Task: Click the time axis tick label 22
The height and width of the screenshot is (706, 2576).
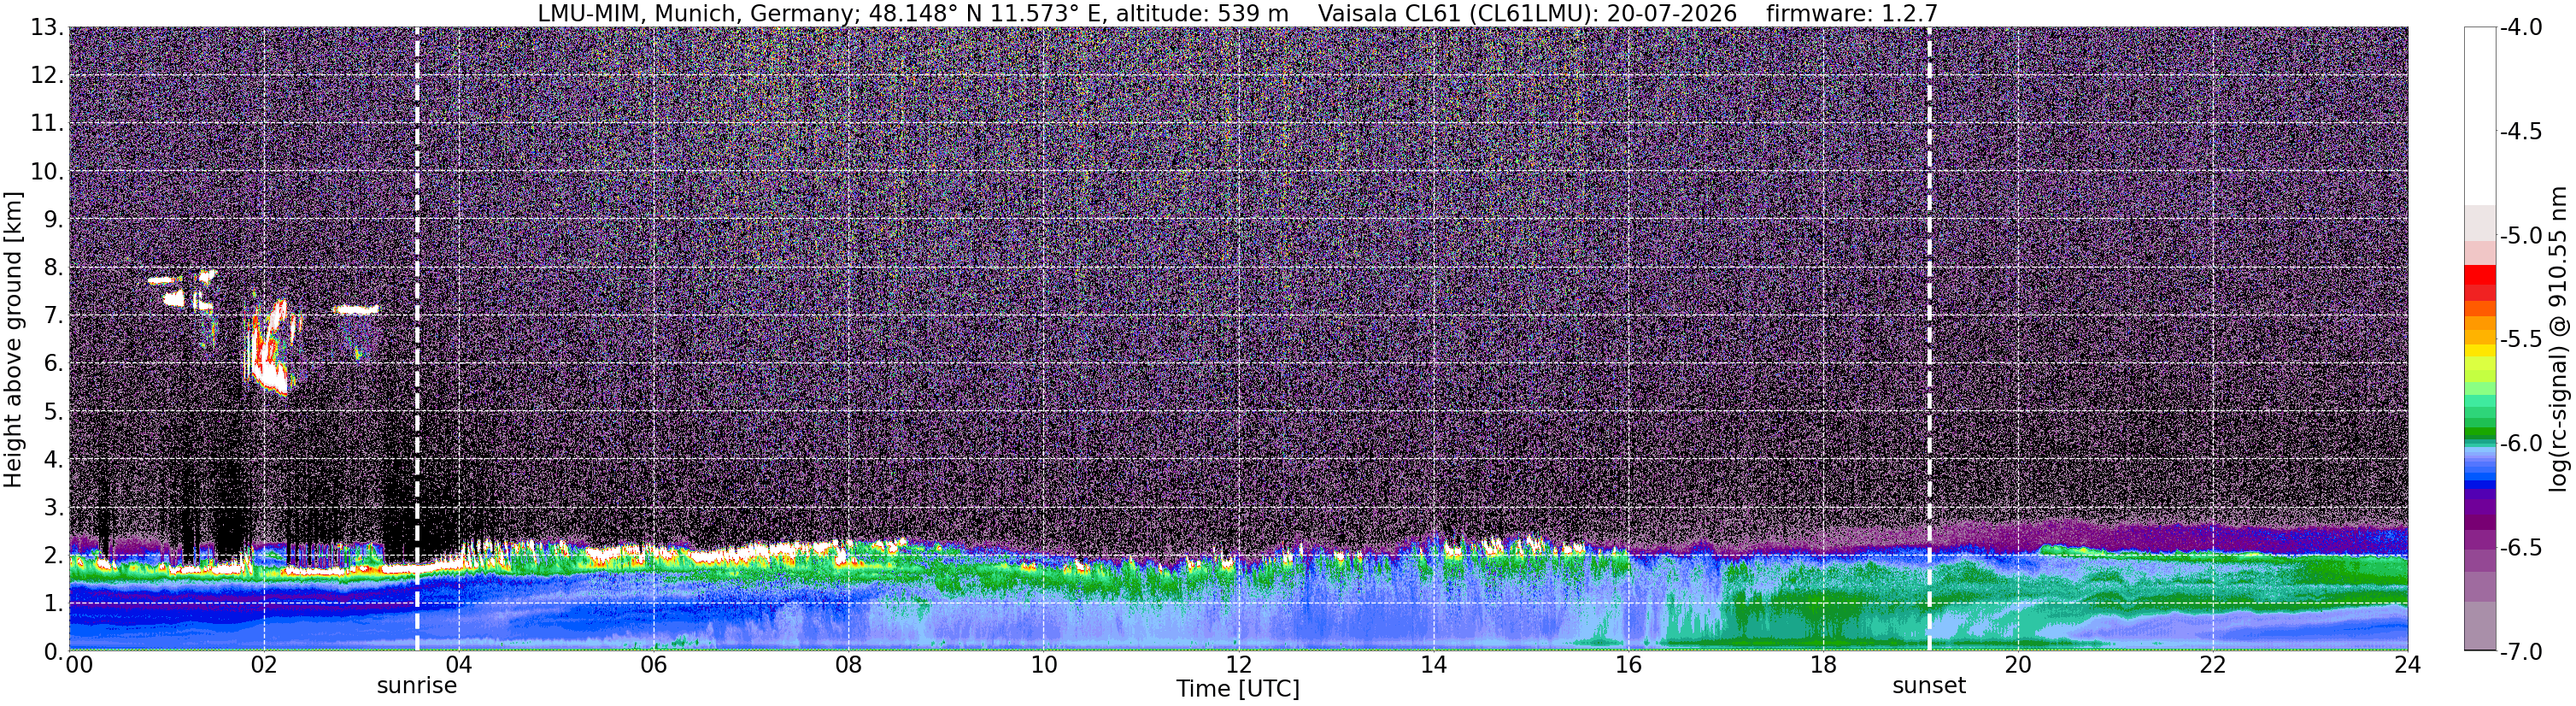Action: pyautogui.click(x=2214, y=665)
